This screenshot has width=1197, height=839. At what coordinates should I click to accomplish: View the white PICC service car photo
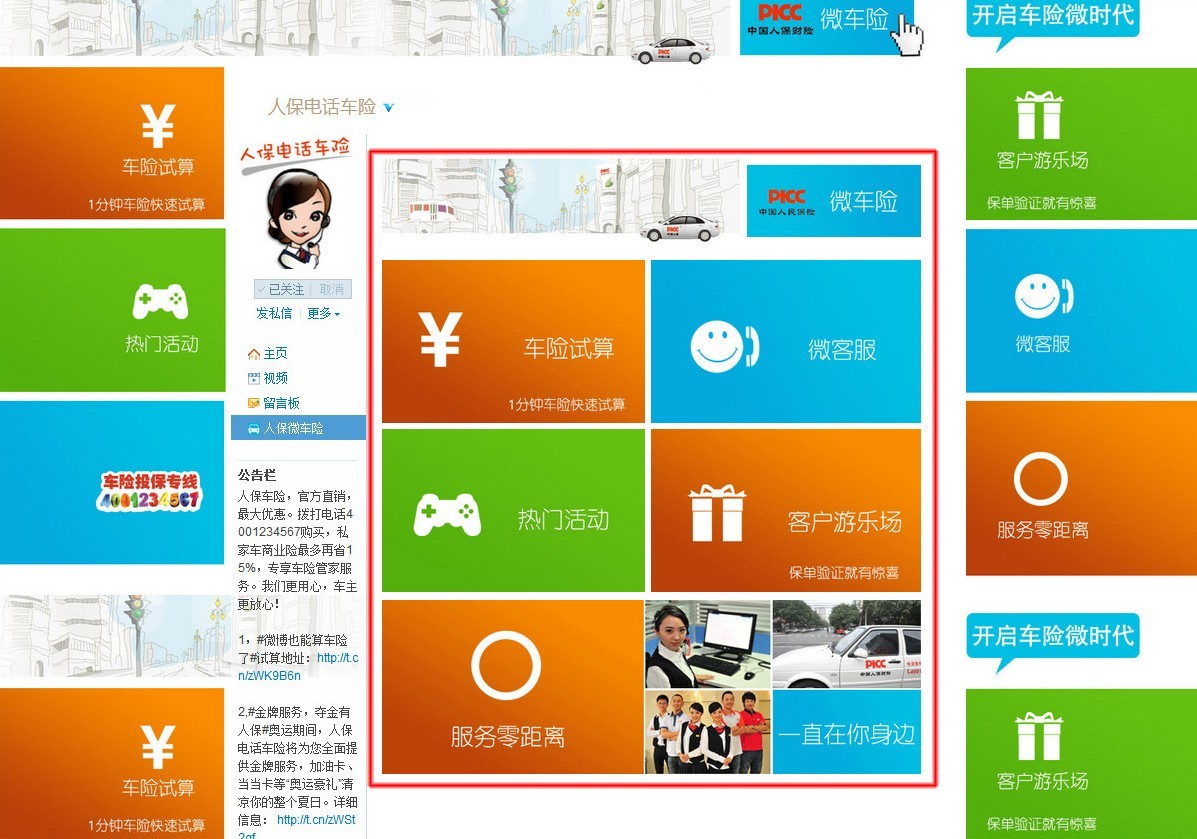pyautogui.click(x=847, y=644)
